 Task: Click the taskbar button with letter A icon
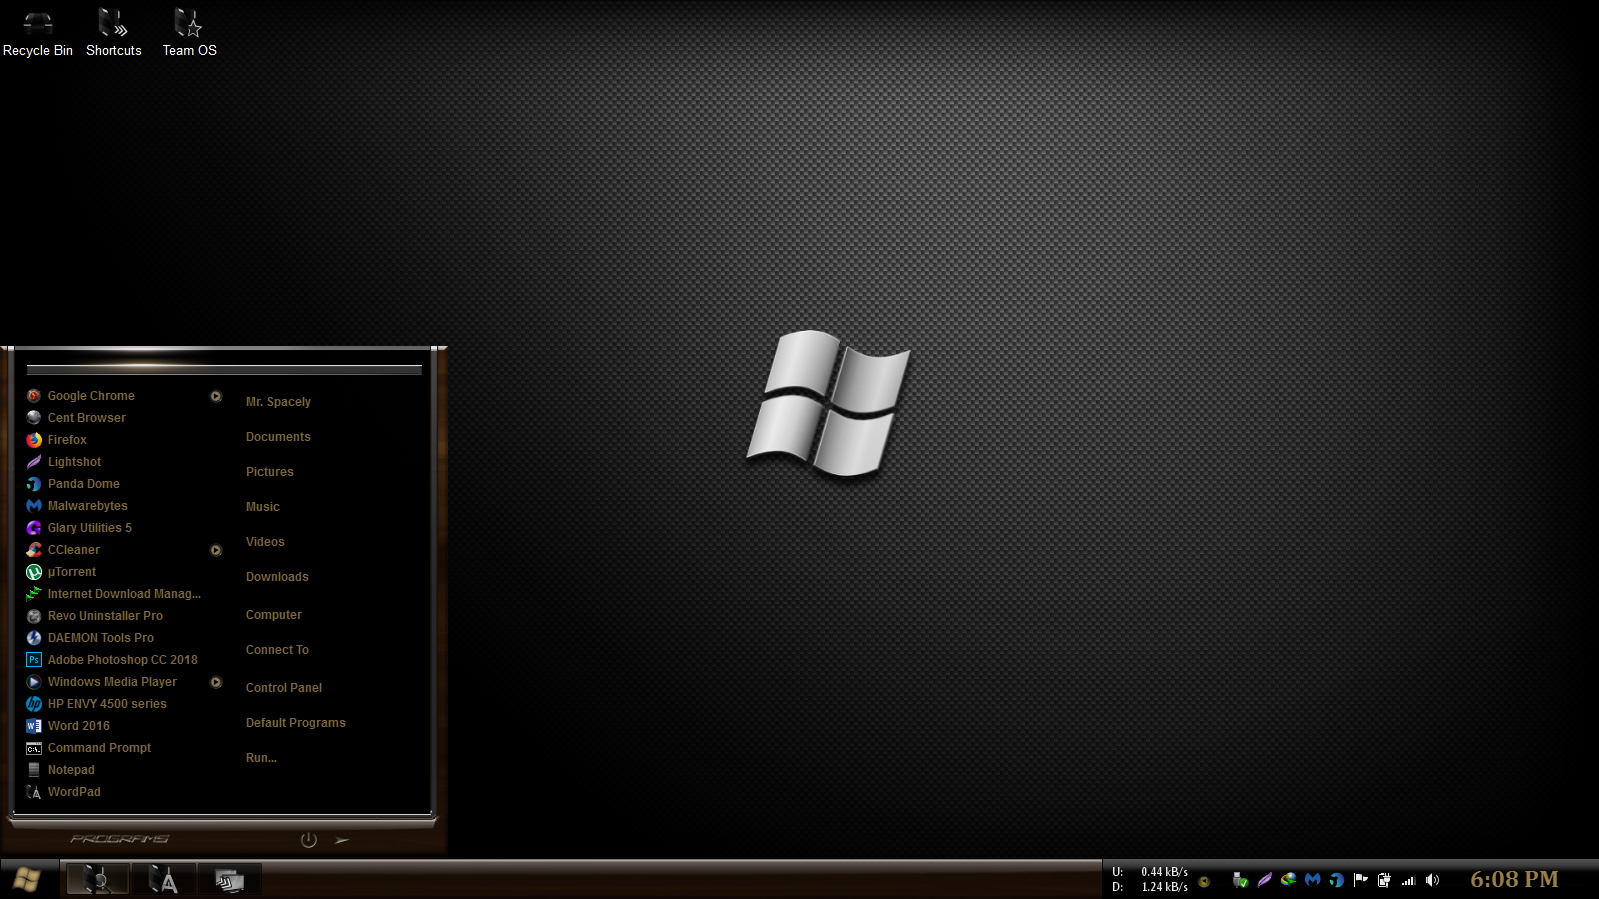click(163, 879)
